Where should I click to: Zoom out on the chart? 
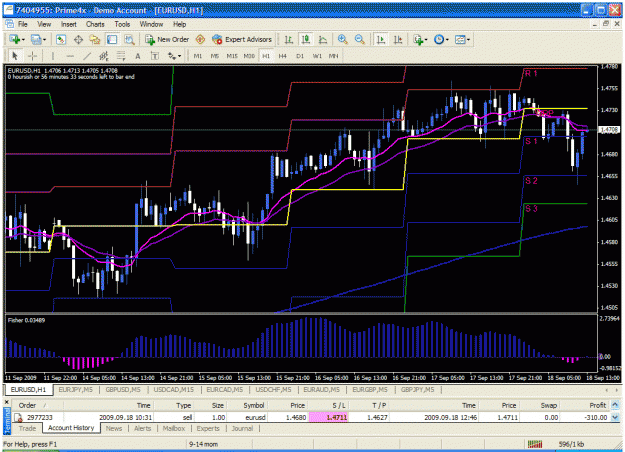(x=359, y=39)
